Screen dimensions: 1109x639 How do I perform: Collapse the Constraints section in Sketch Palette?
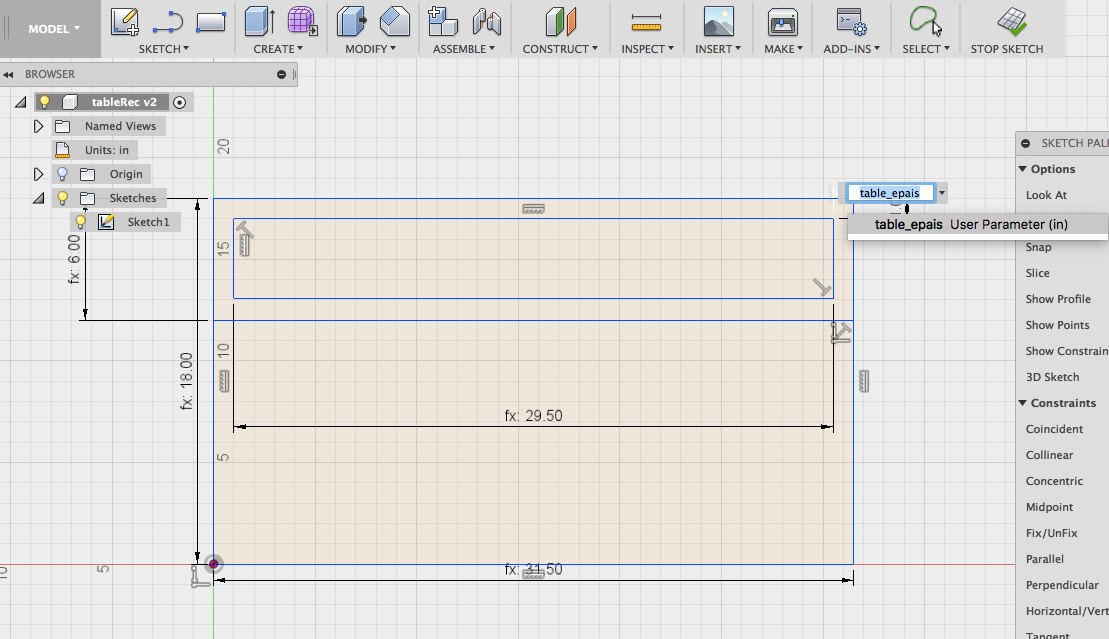(1023, 403)
